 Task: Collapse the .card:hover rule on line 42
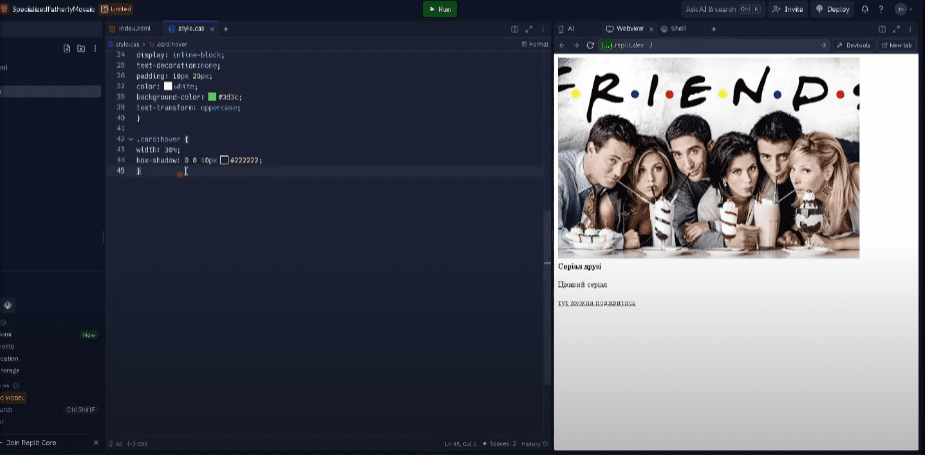click(130, 139)
